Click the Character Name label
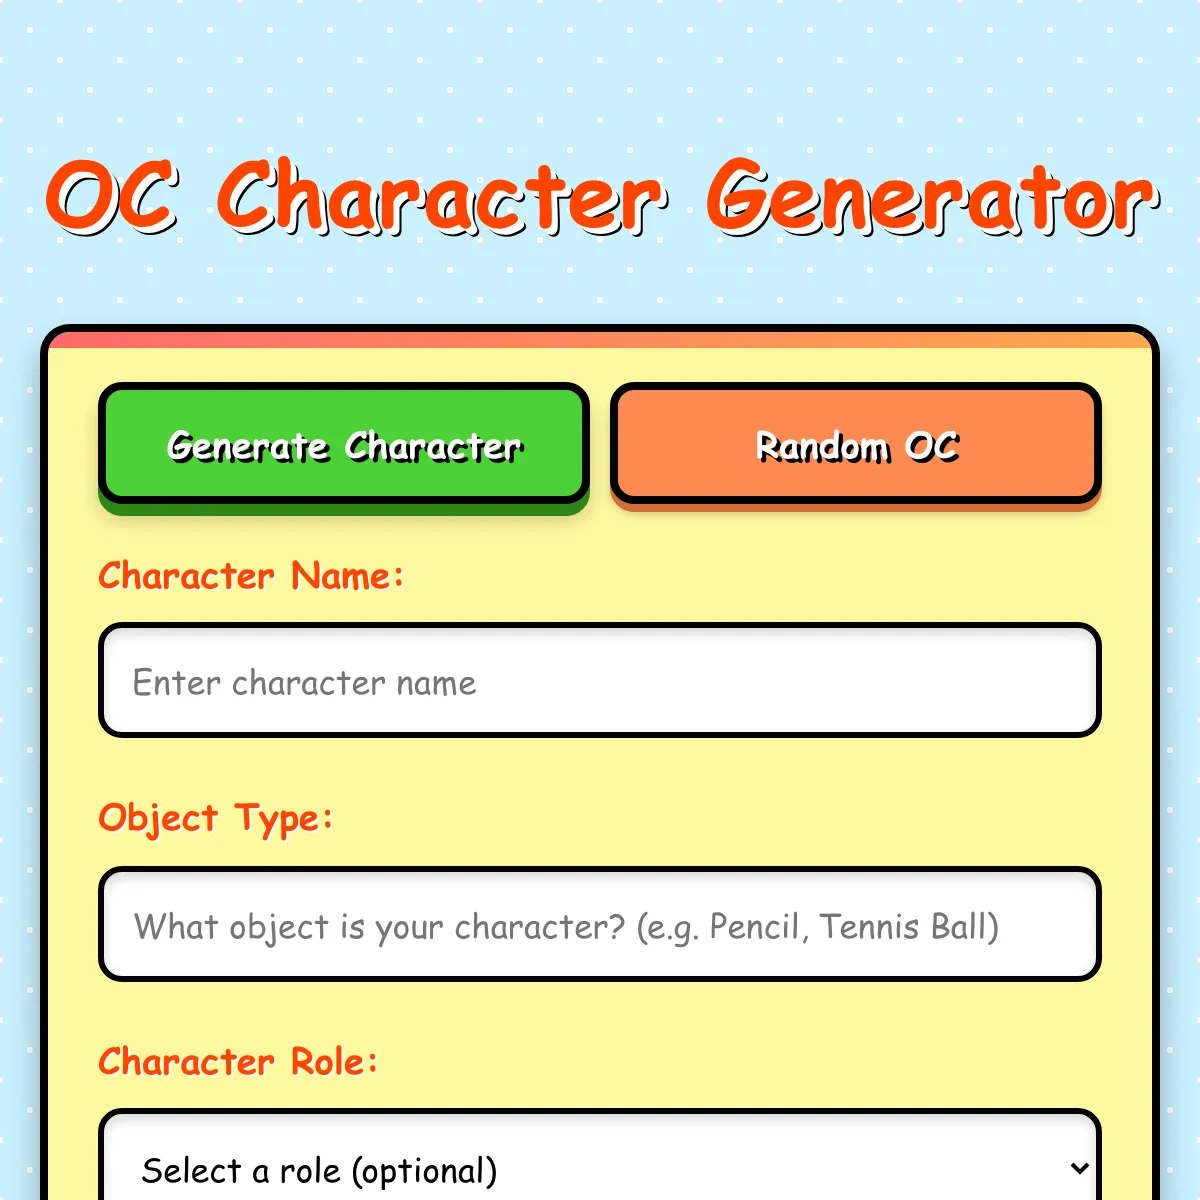1200x1200 pixels. point(251,576)
